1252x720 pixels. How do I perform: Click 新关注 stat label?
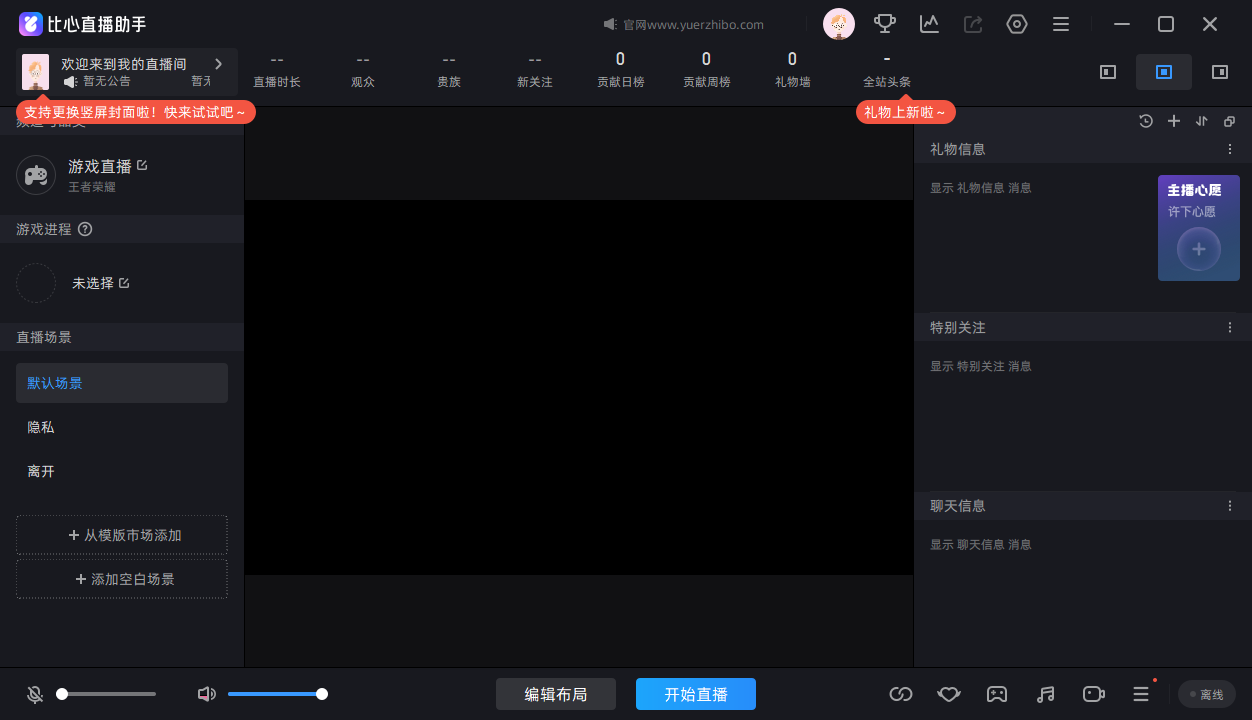[535, 82]
